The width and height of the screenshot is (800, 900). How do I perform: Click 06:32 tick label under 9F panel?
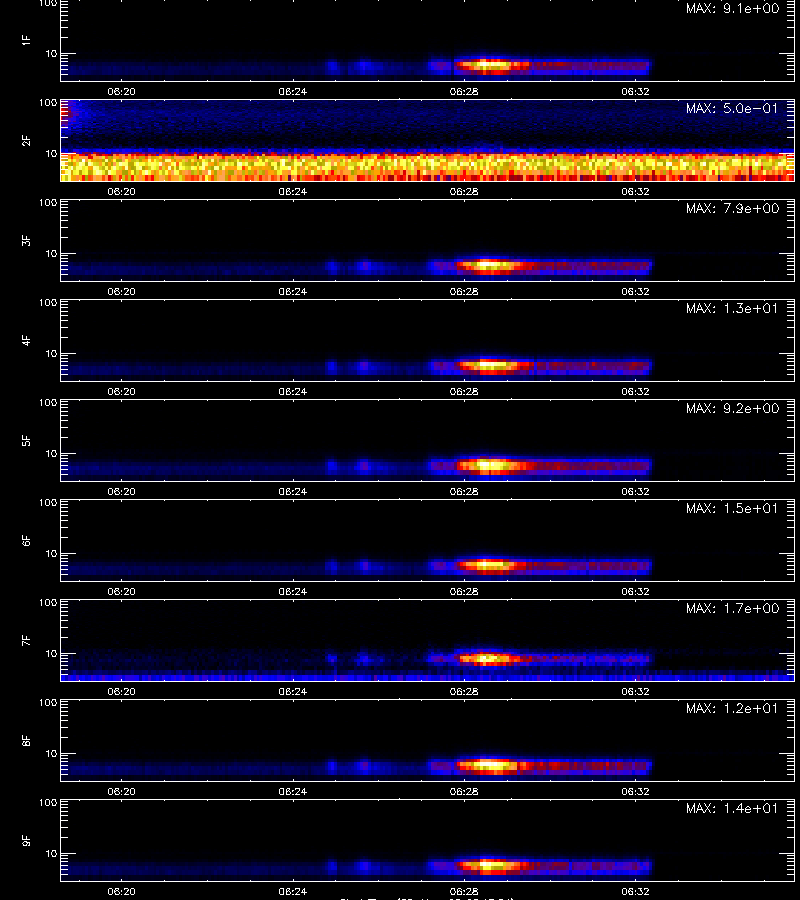[x=635, y=891]
